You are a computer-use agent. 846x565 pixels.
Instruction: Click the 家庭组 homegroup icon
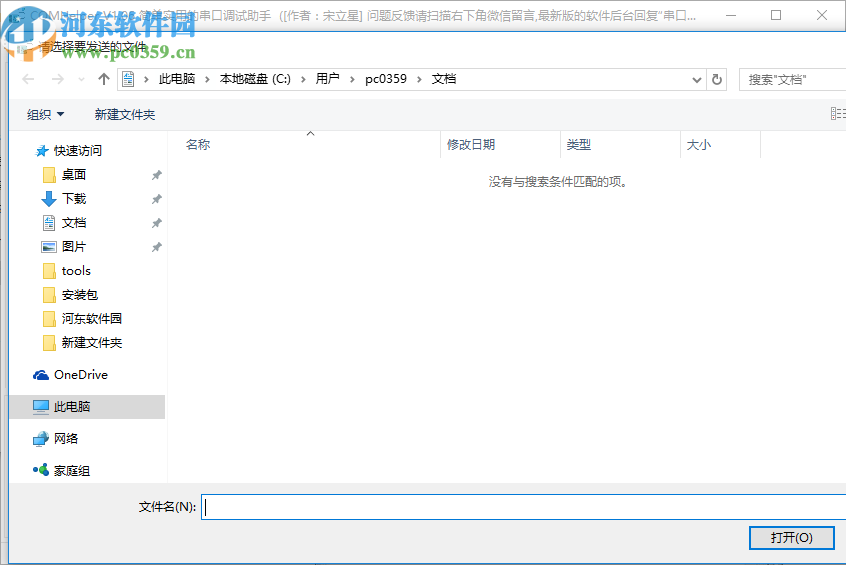(41, 470)
